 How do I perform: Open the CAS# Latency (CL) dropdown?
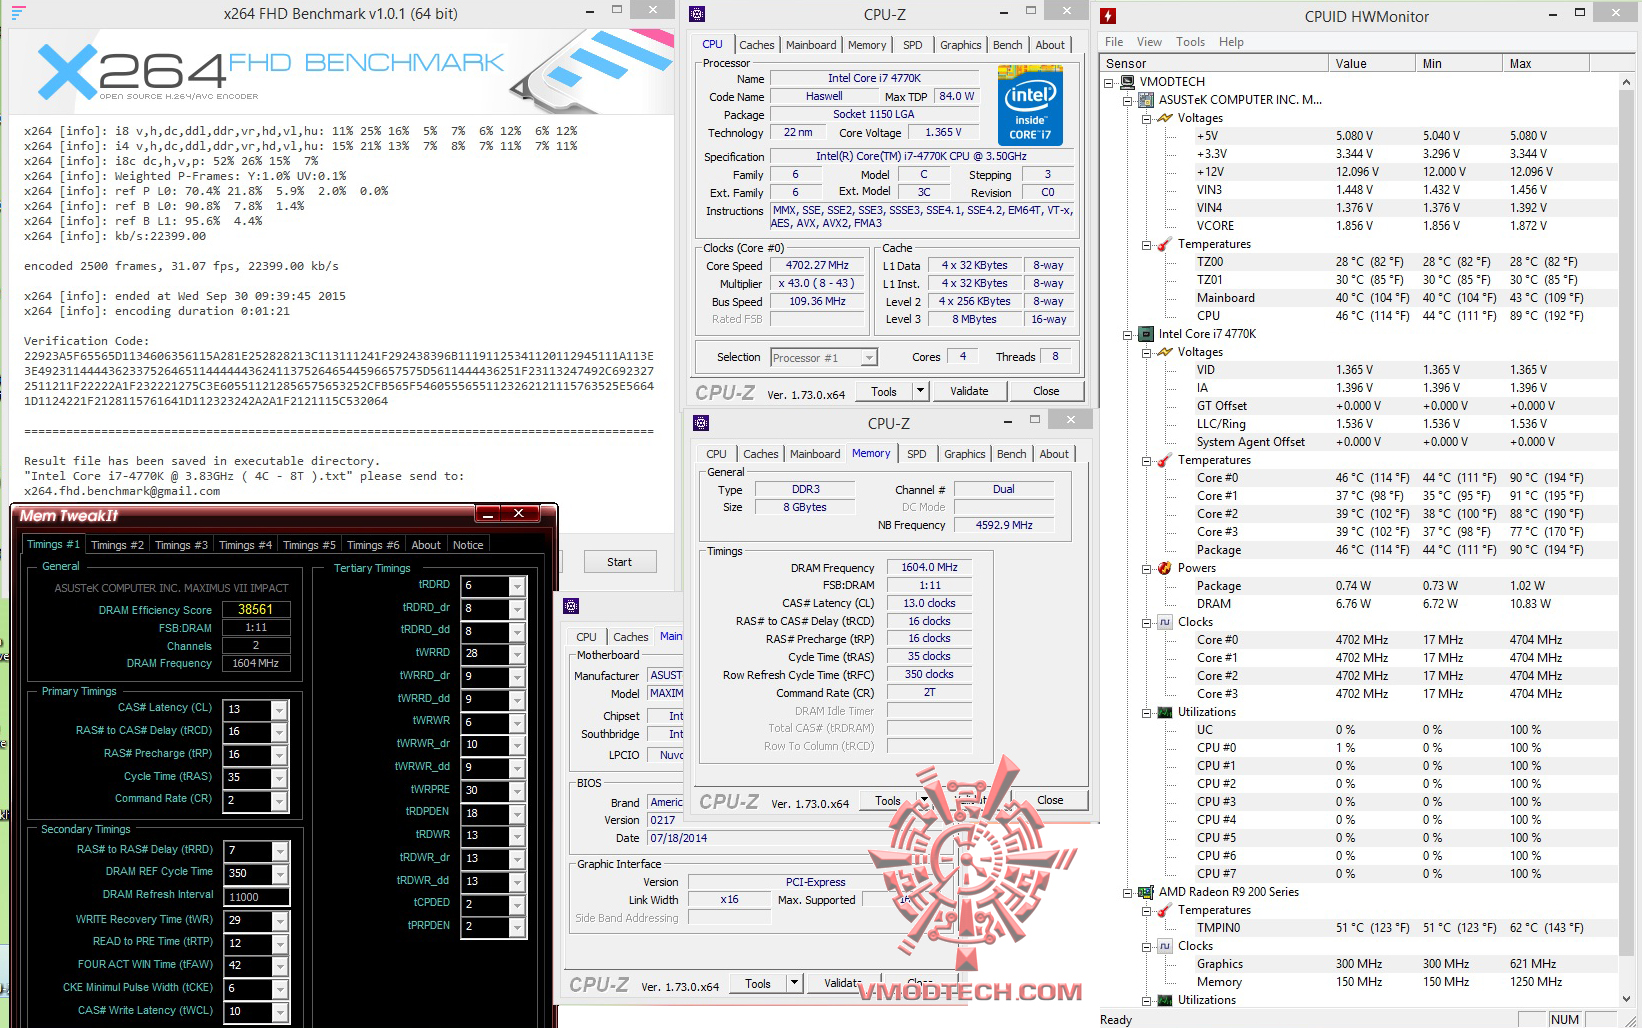280,710
